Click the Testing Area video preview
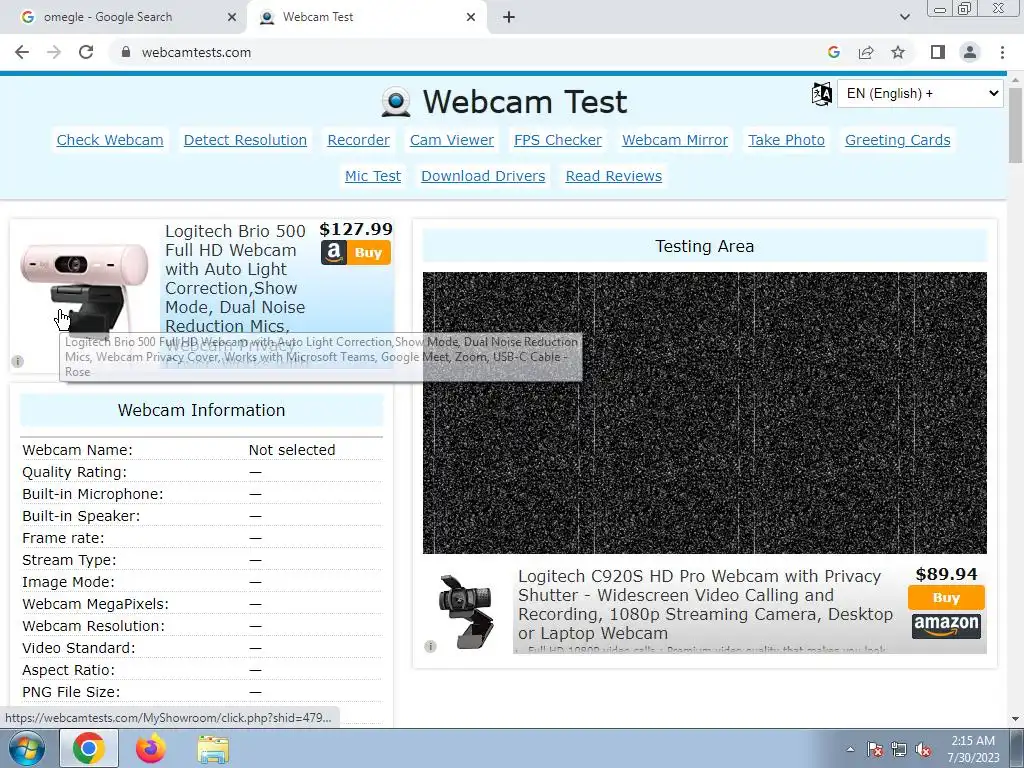 705,413
